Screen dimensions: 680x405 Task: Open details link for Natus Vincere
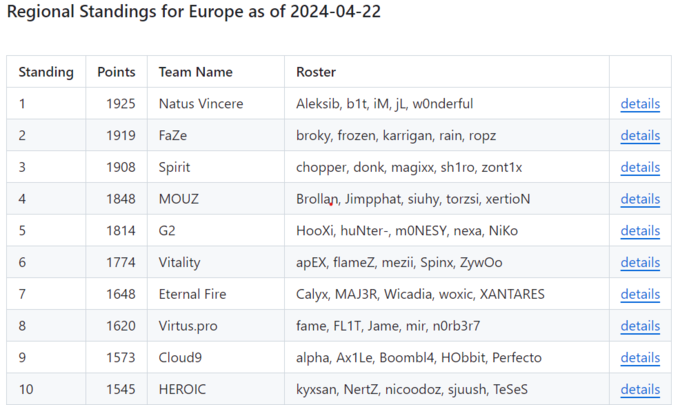pos(640,104)
